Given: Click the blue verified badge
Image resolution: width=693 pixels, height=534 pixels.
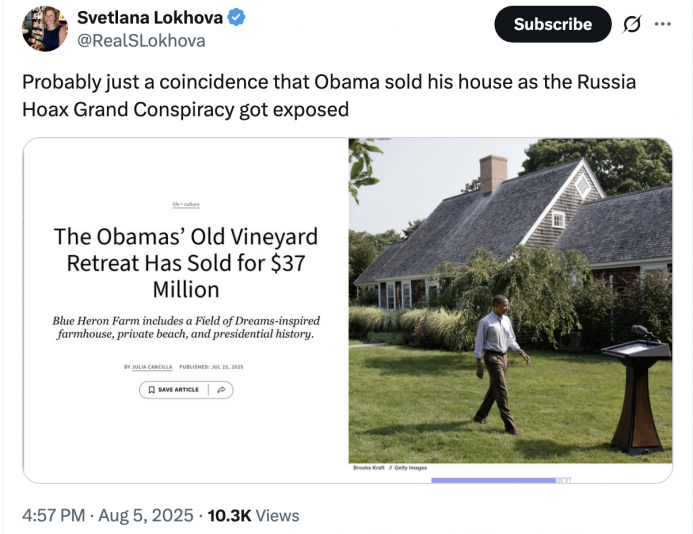Looking at the screenshot, I should pos(236,19).
